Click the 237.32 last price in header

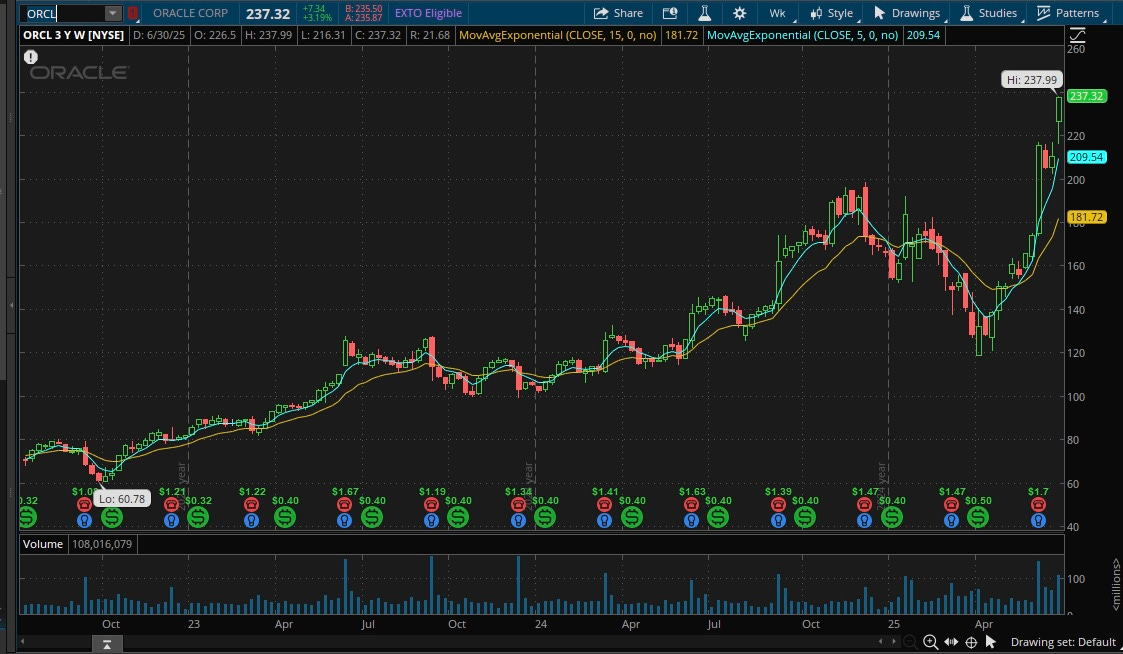click(268, 14)
